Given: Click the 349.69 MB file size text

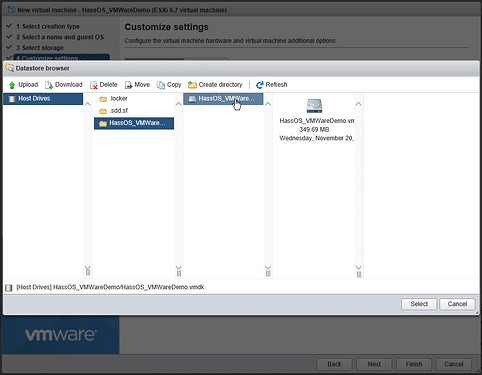Looking at the screenshot, I should click(x=314, y=129).
